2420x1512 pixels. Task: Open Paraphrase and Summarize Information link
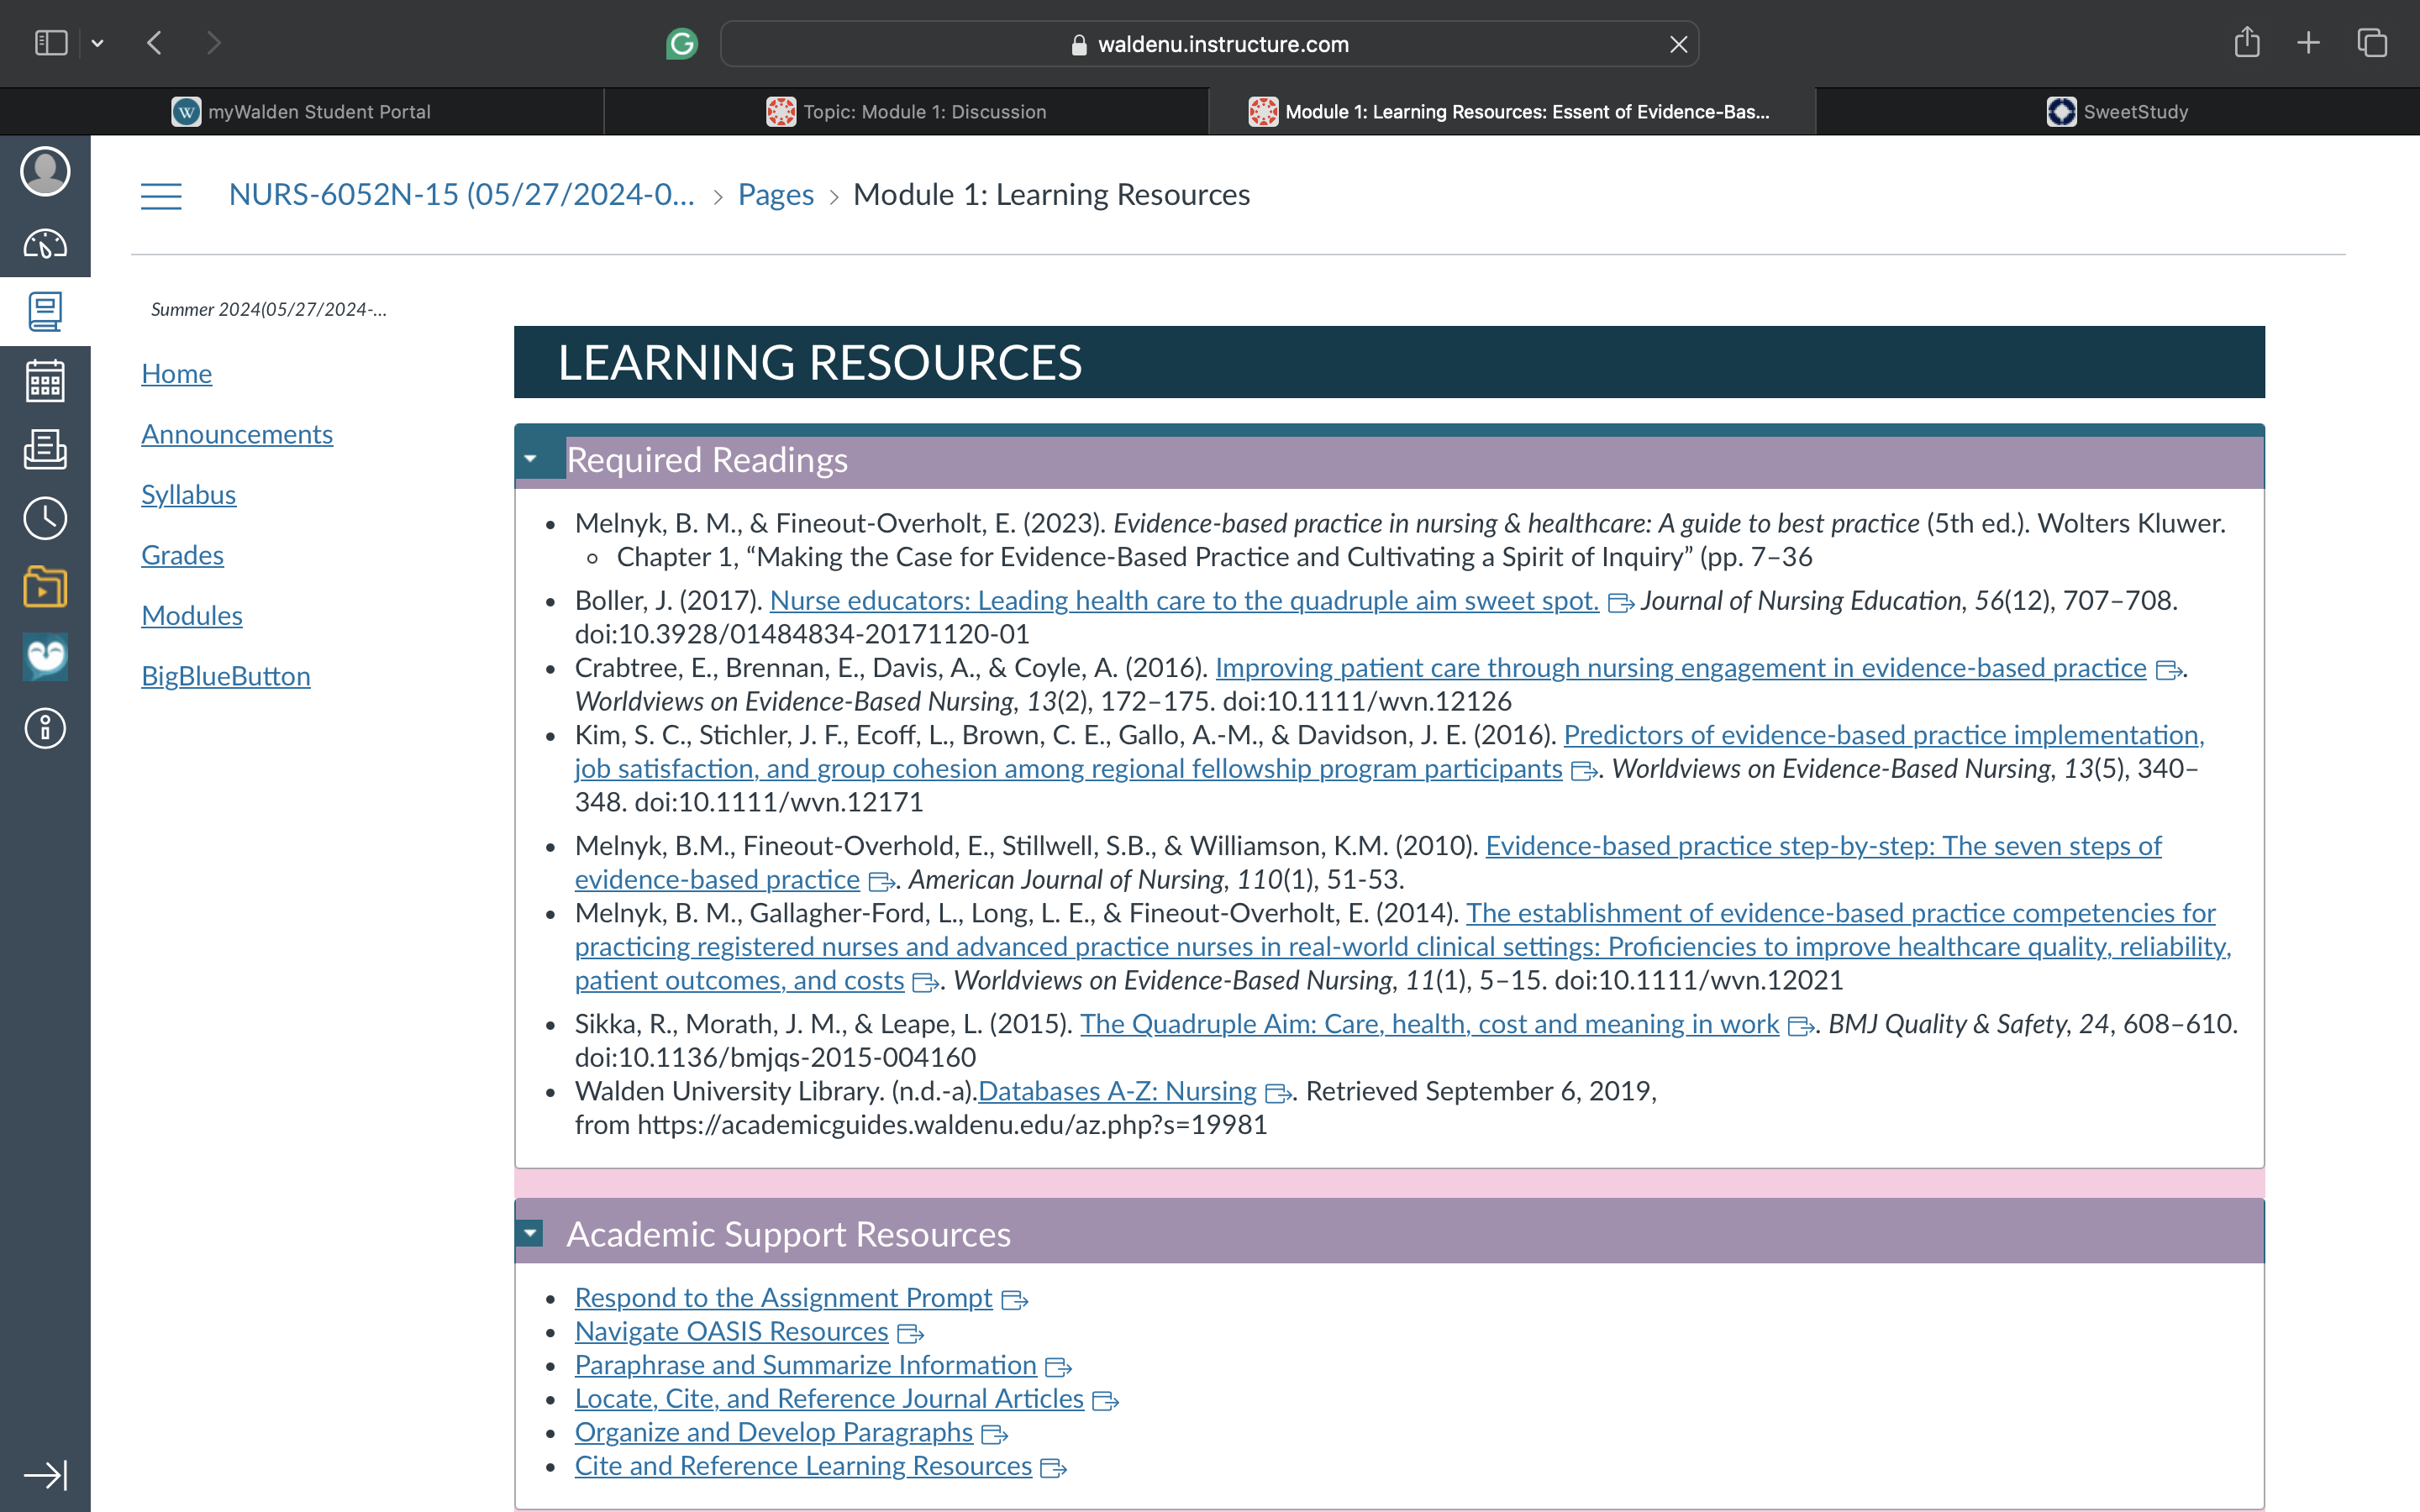pos(805,1365)
